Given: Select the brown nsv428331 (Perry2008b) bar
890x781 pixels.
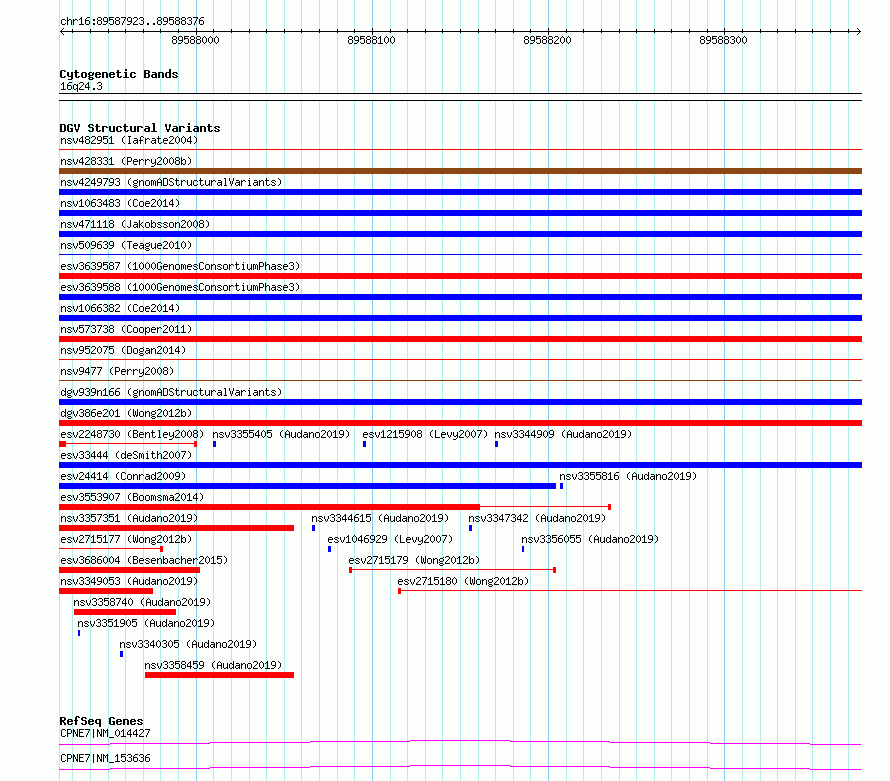Looking at the screenshot, I should pyautogui.click(x=460, y=171).
